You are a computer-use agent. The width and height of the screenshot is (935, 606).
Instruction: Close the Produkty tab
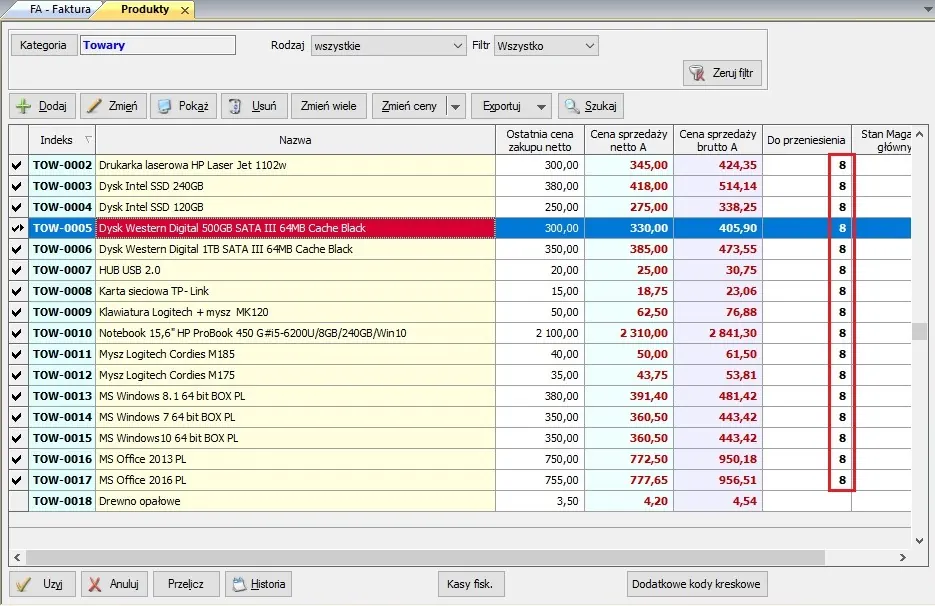[x=185, y=10]
